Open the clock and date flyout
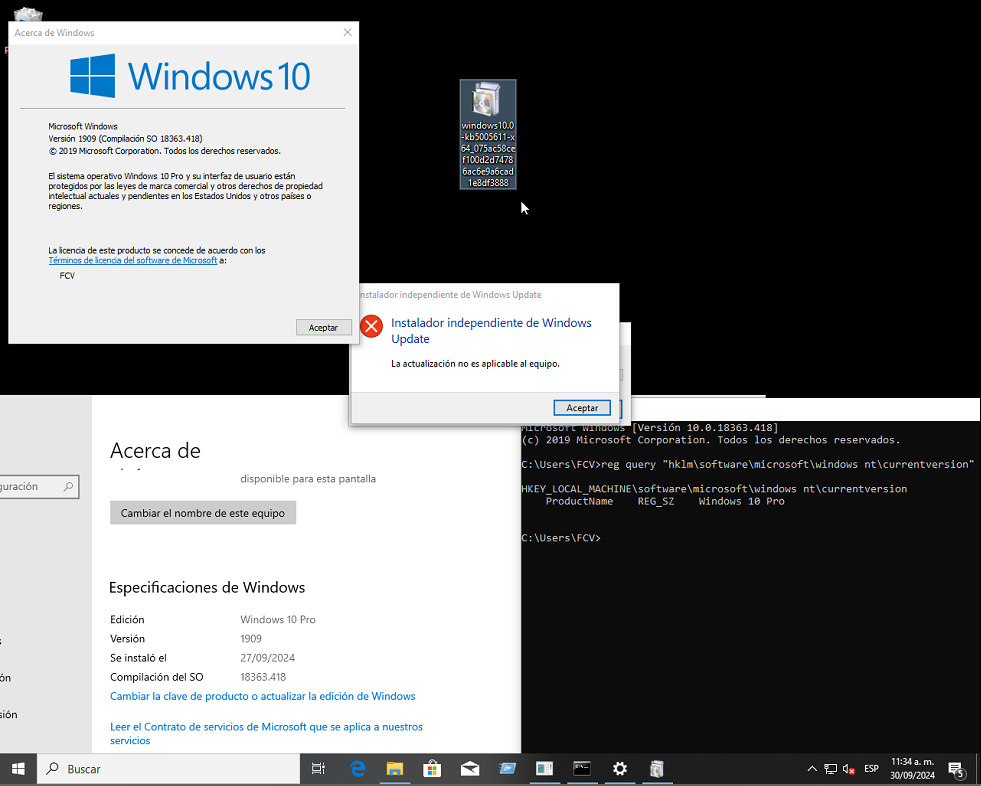The image size is (981, 786). [912, 768]
